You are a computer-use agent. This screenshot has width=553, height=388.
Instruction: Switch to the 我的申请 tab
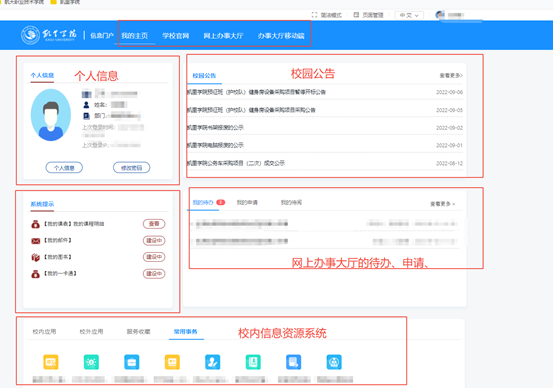[x=247, y=202]
